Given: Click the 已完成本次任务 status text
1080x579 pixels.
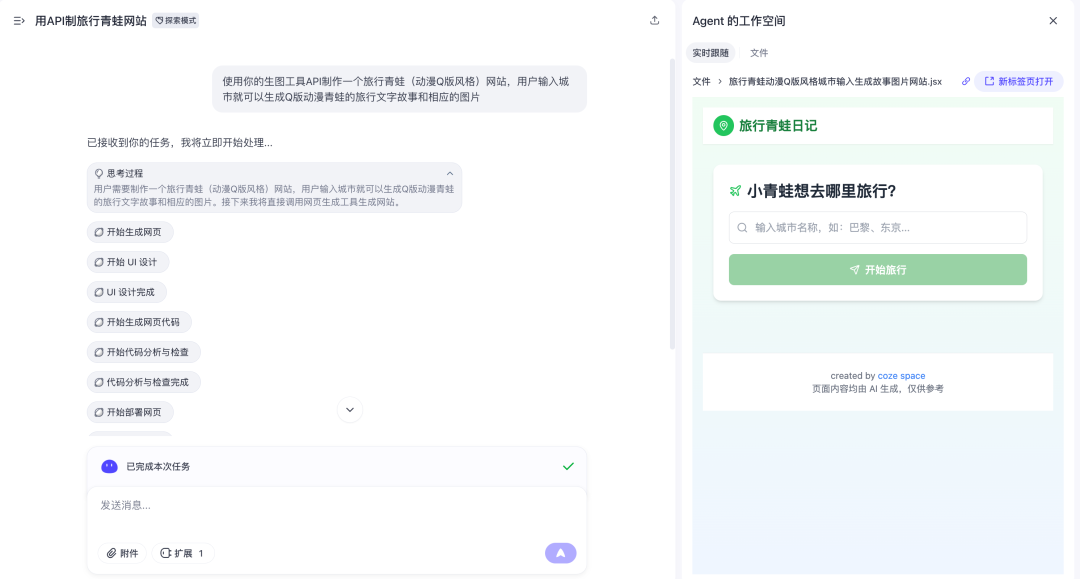Looking at the screenshot, I should (x=158, y=467).
